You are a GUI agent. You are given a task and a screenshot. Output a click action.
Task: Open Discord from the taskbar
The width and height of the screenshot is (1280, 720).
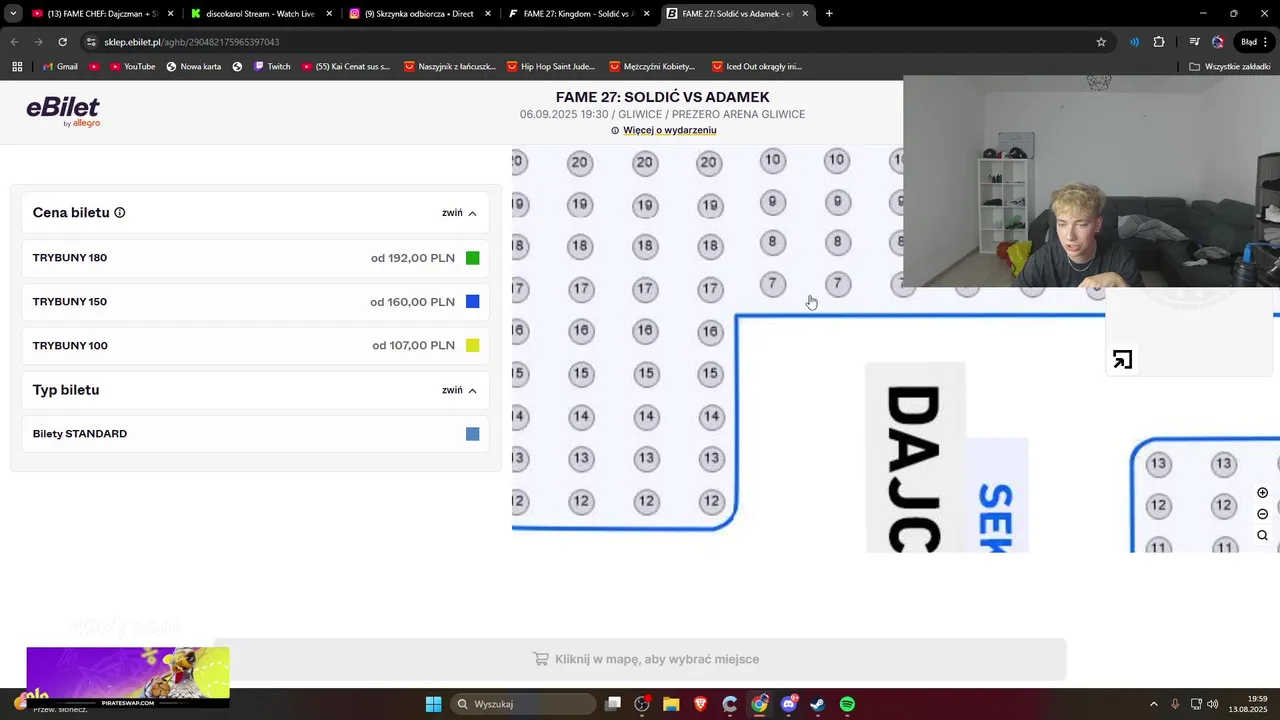pos(788,704)
